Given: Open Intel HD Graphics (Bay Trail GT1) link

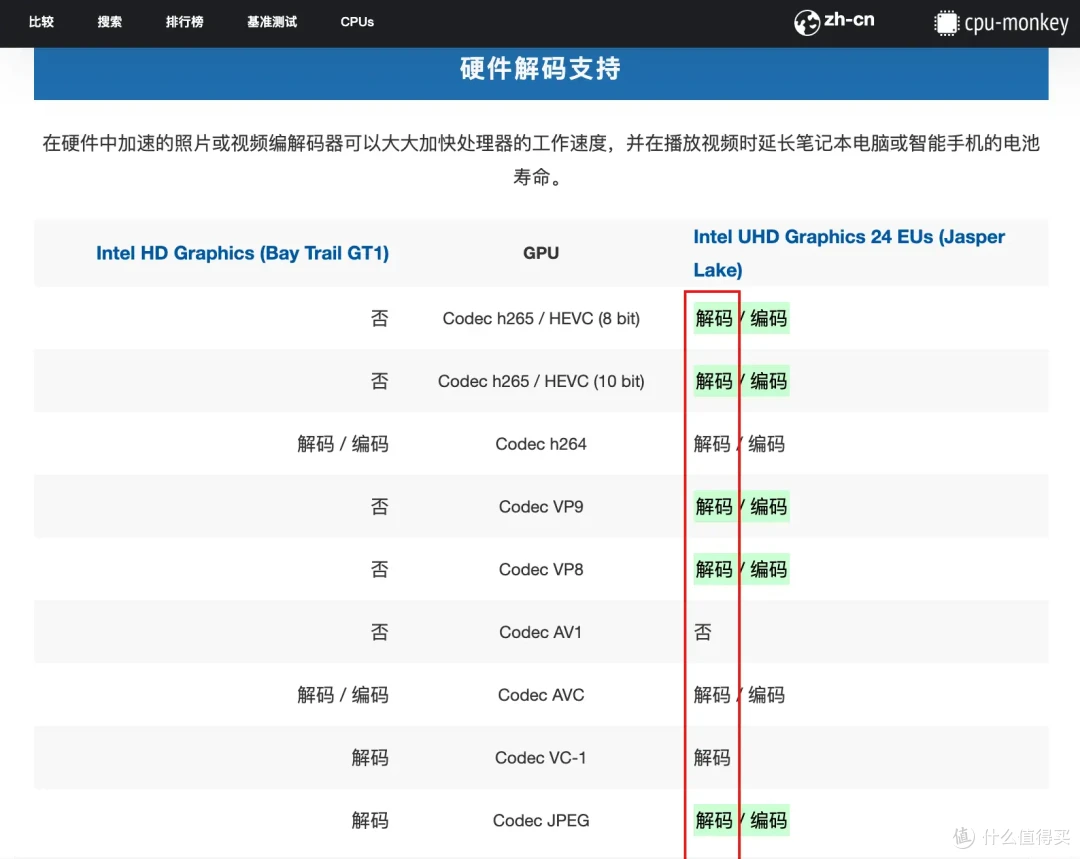Looking at the screenshot, I should [242, 253].
